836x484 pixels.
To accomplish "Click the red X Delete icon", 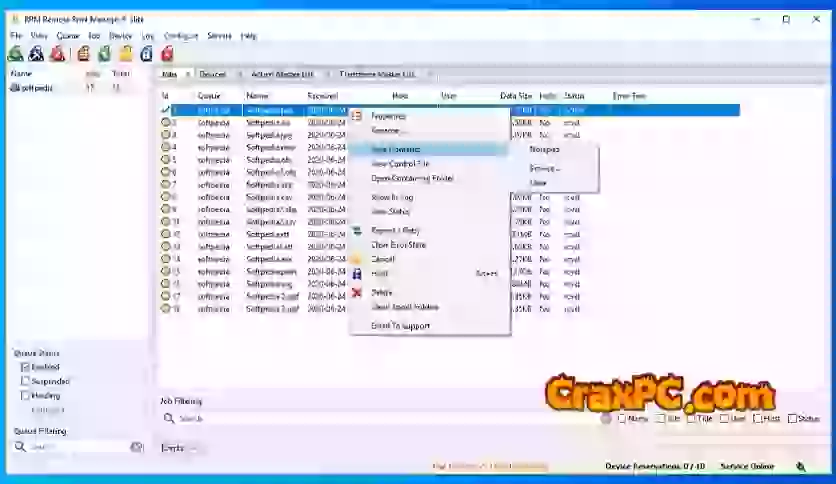I will [x=357, y=293].
